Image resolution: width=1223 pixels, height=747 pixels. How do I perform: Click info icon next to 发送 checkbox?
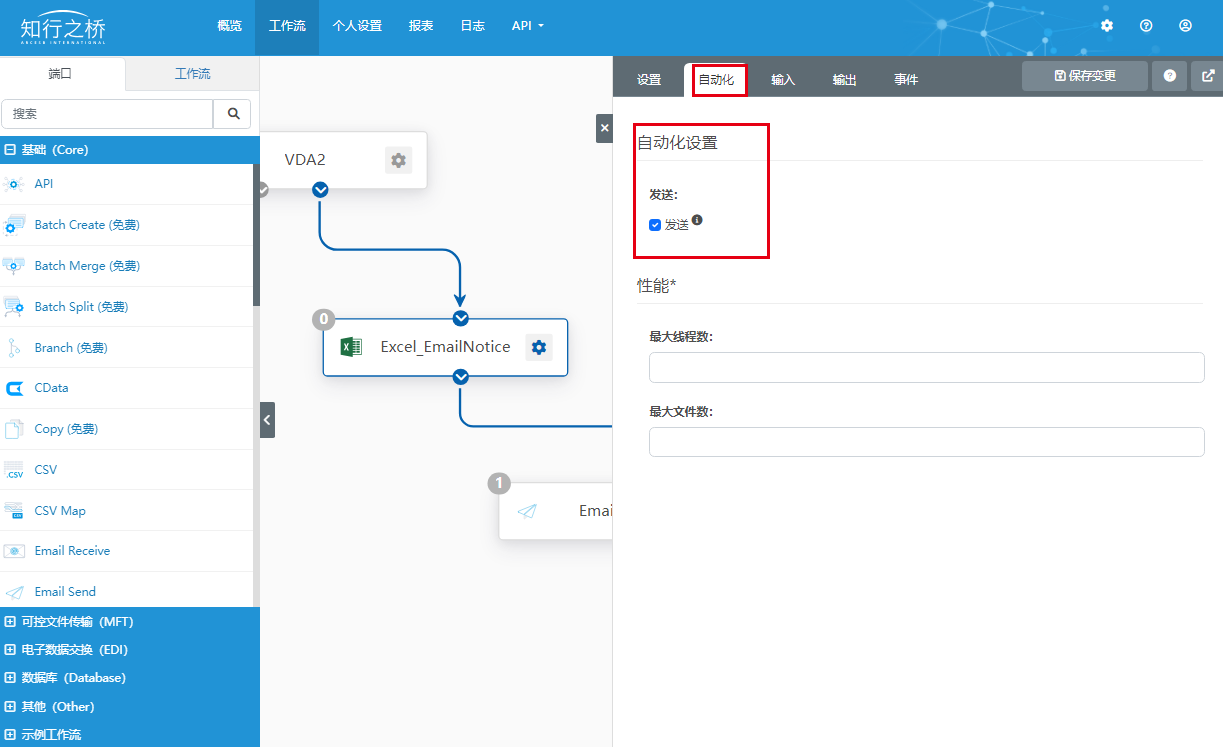(x=697, y=220)
